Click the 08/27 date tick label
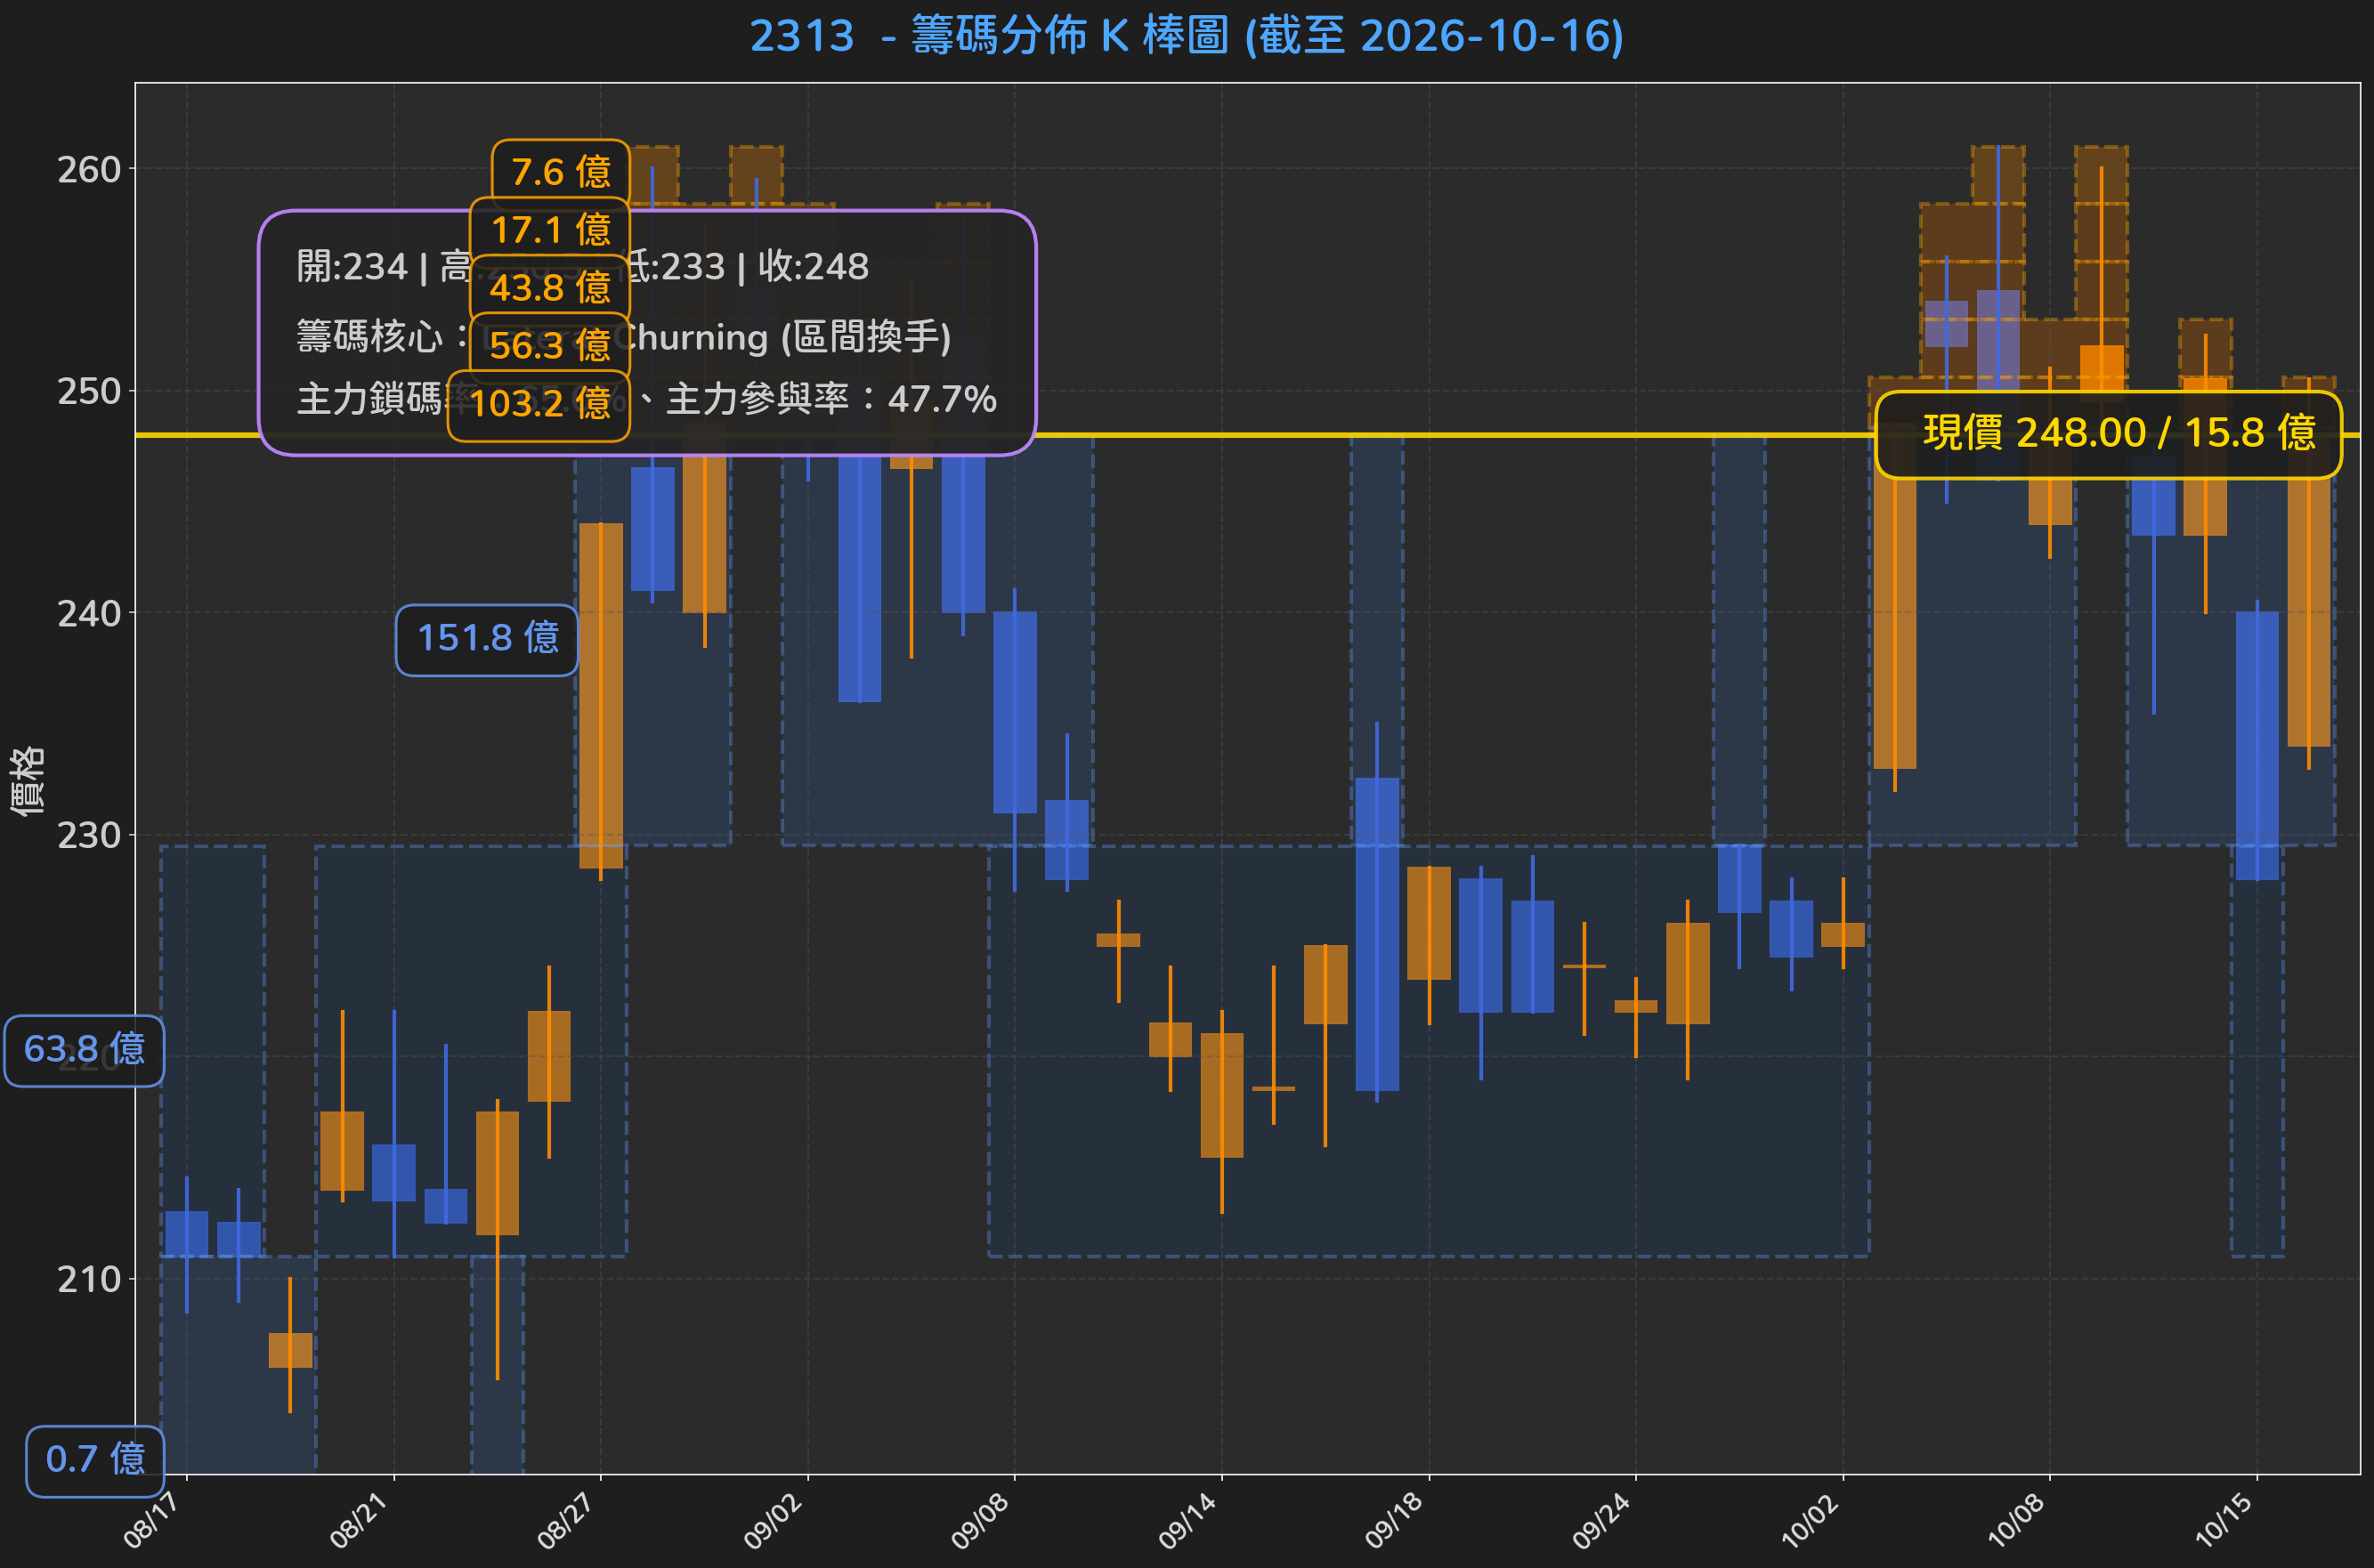The width and height of the screenshot is (2374, 1568). tap(566, 1520)
